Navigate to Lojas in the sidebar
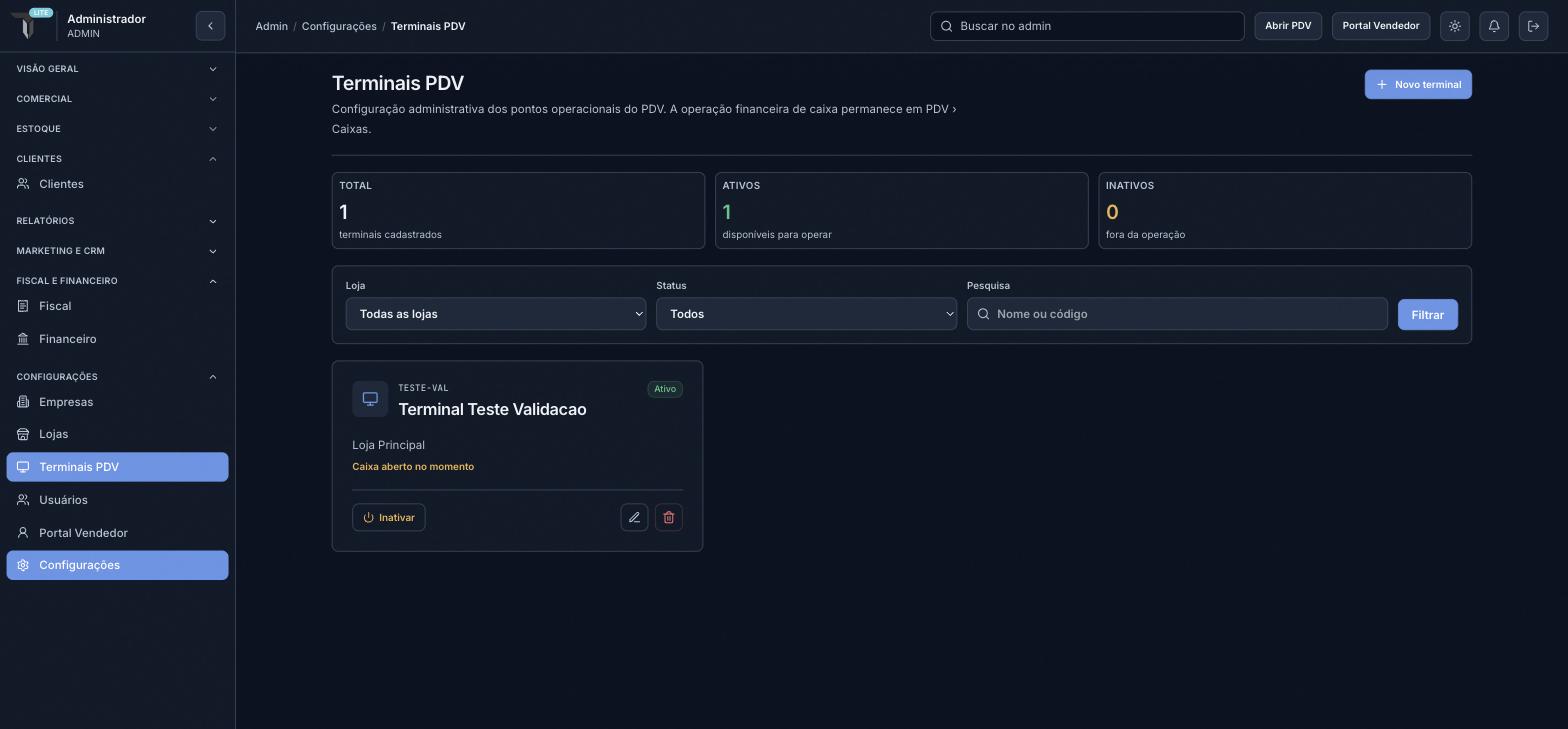Viewport: 1568px width, 729px height. (x=117, y=434)
